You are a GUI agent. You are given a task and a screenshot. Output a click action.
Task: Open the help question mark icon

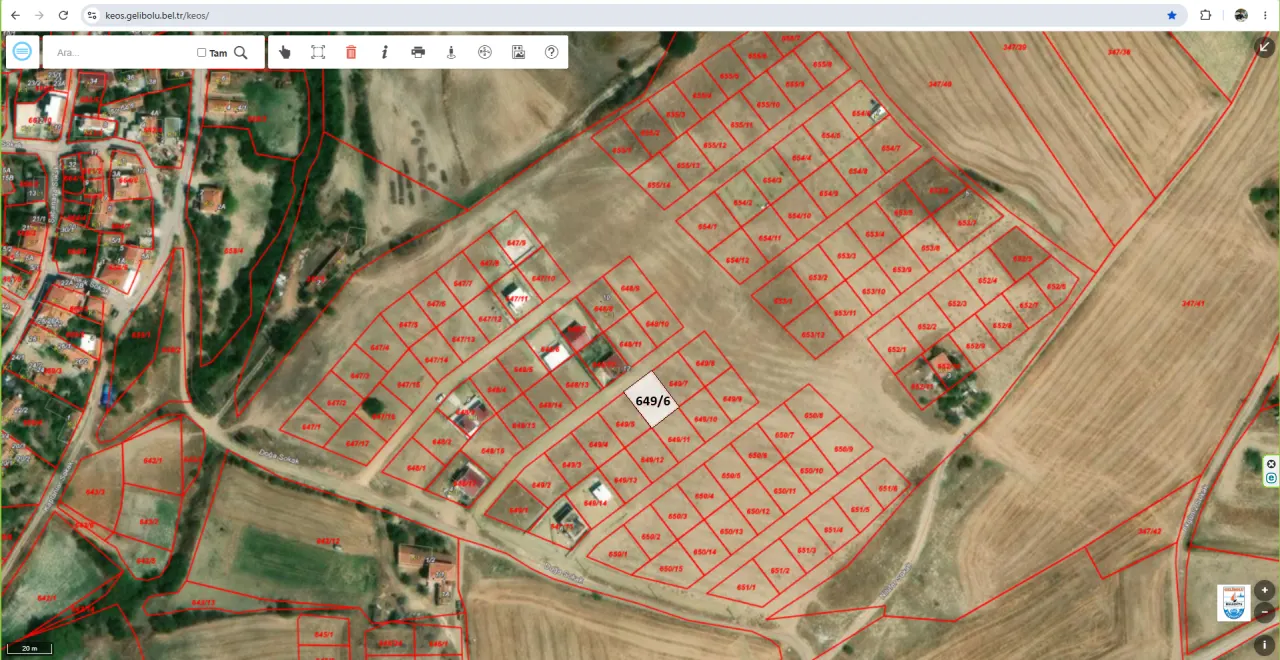click(551, 52)
